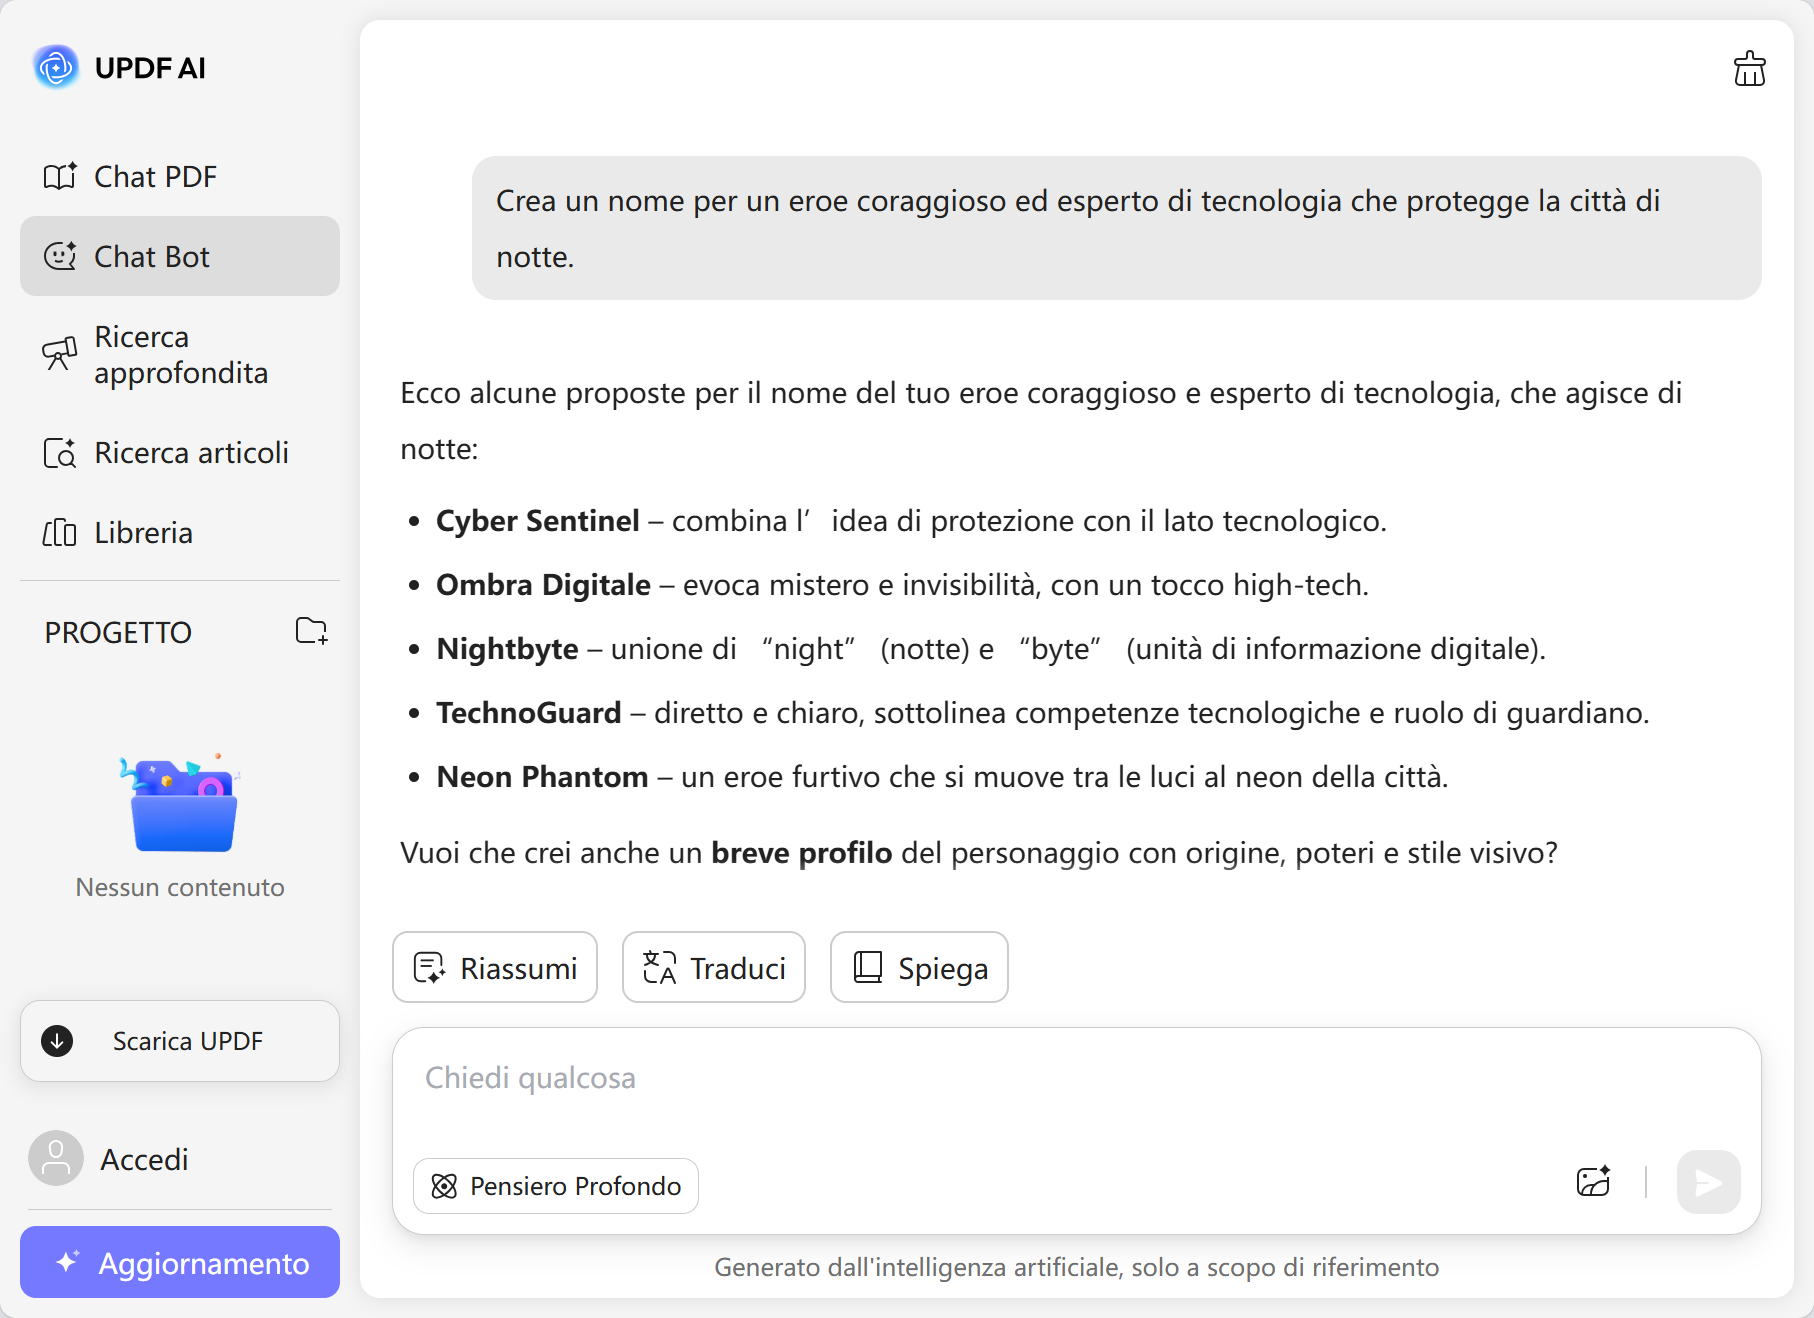
Task: Click the send message arrow button
Action: pyautogui.click(x=1708, y=1182)
